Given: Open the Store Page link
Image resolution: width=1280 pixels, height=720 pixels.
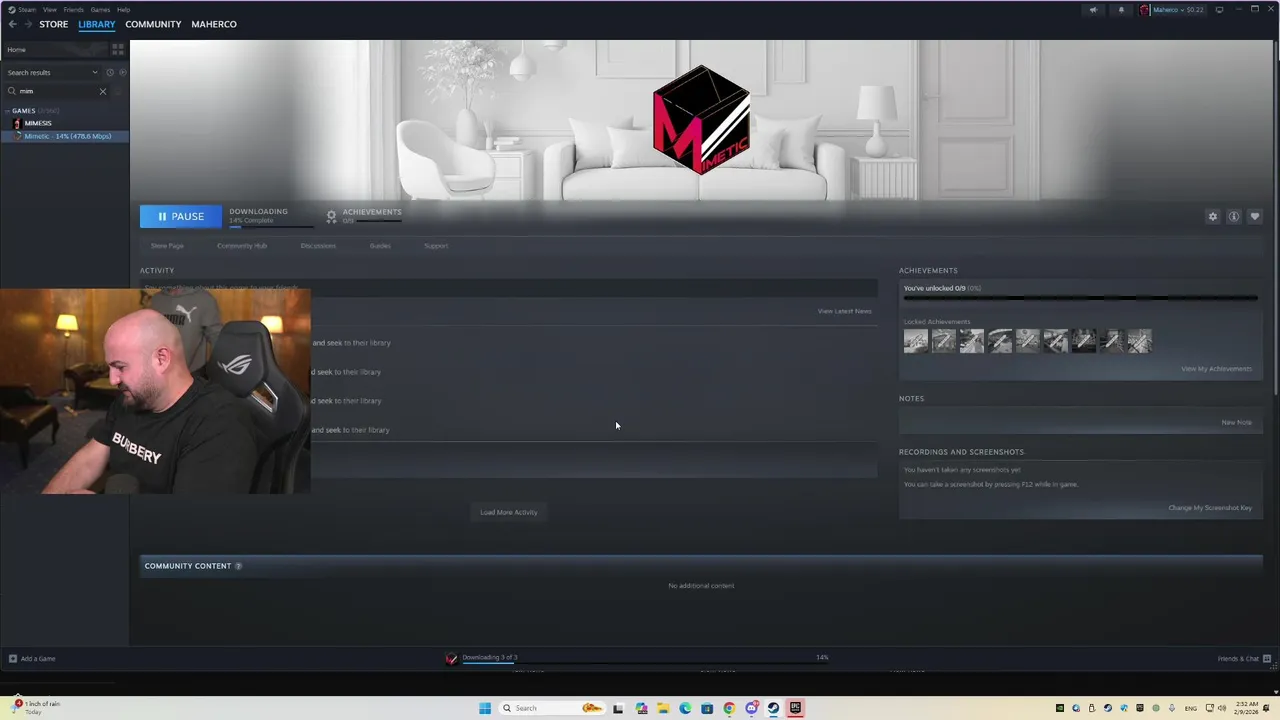Looking at the screenshot, I should (167, 246).
